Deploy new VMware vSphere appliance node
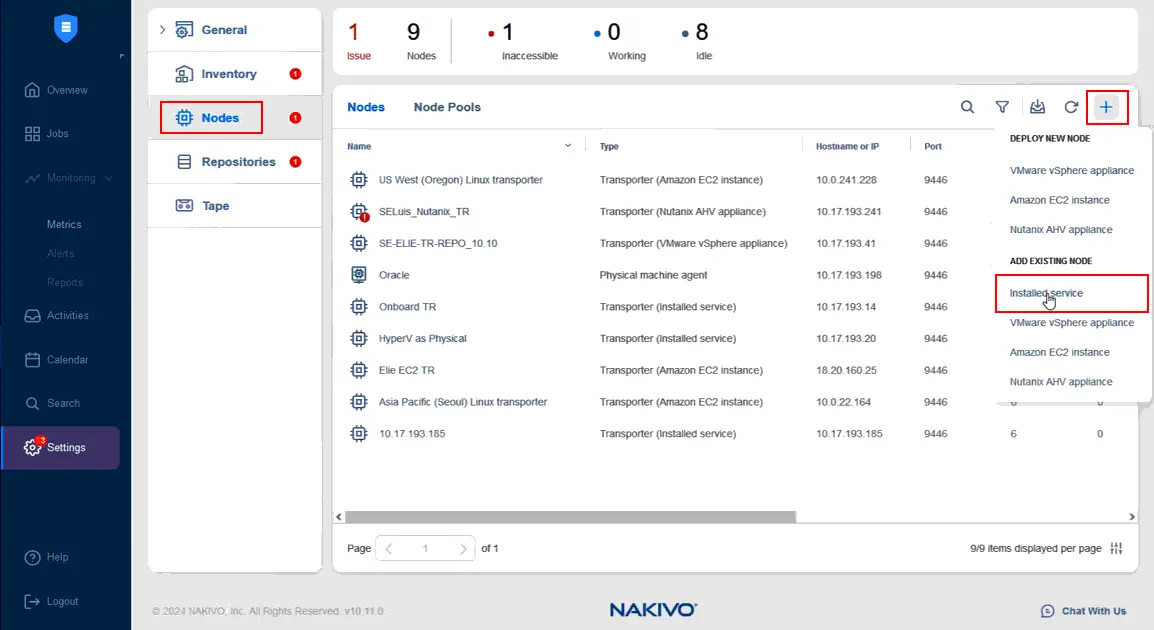 point(1072,171)
